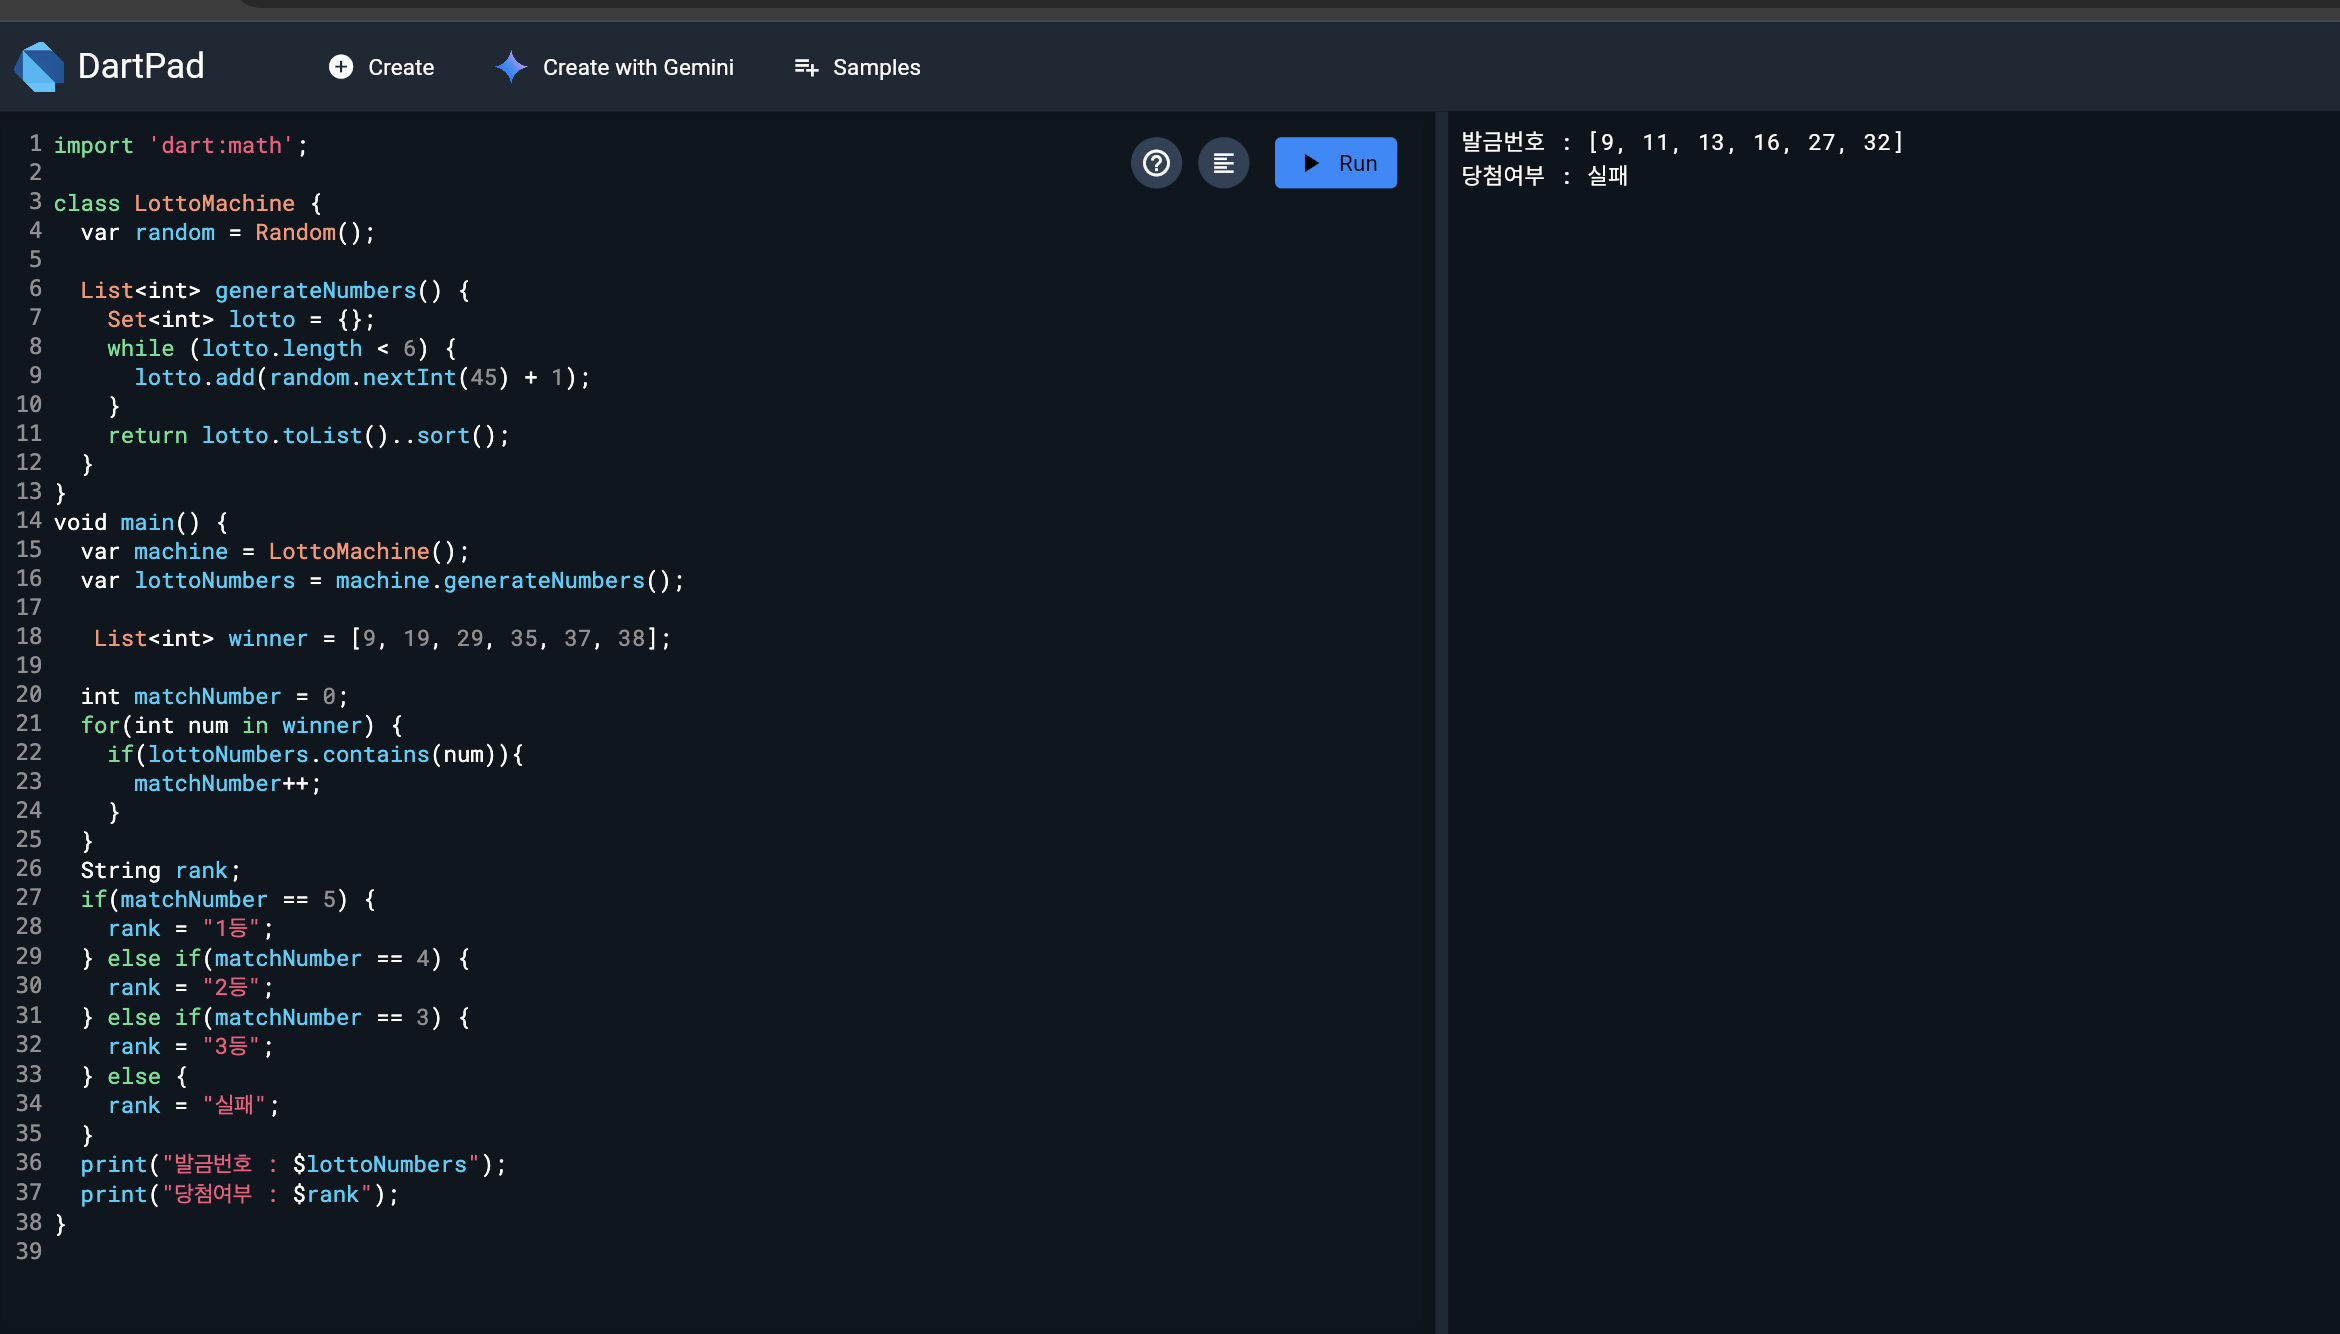Click the 발급번호 console output line
The image size is (2340, 1334).
click(1681, 143)
